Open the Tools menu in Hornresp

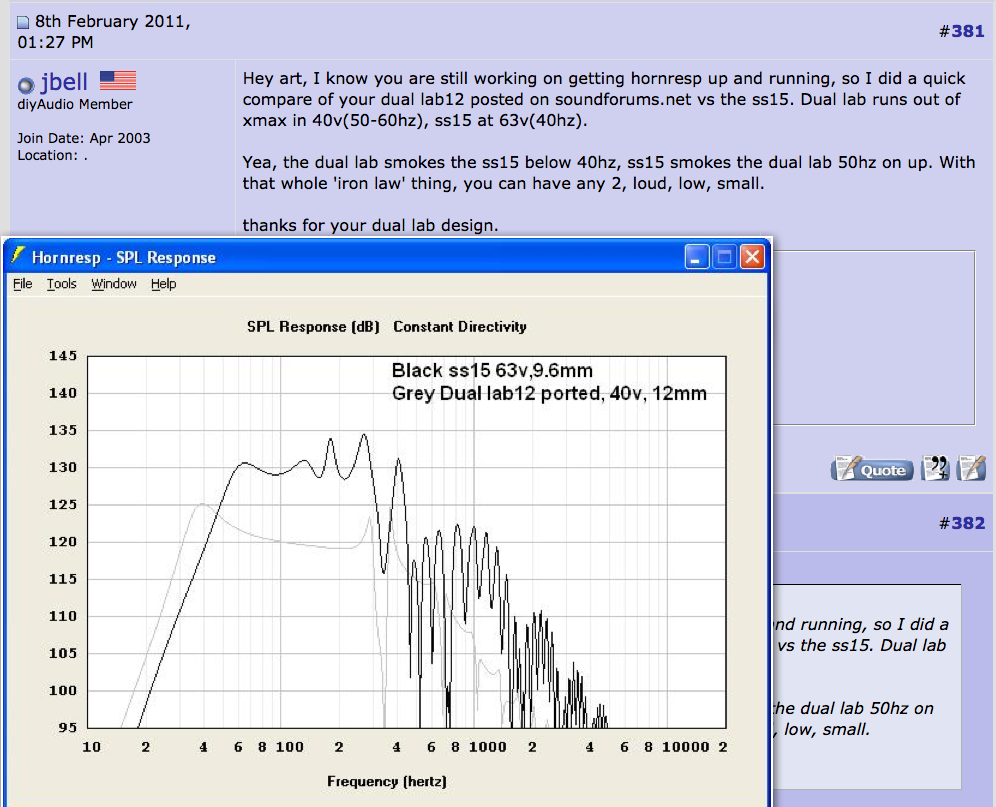pos(61,284)
